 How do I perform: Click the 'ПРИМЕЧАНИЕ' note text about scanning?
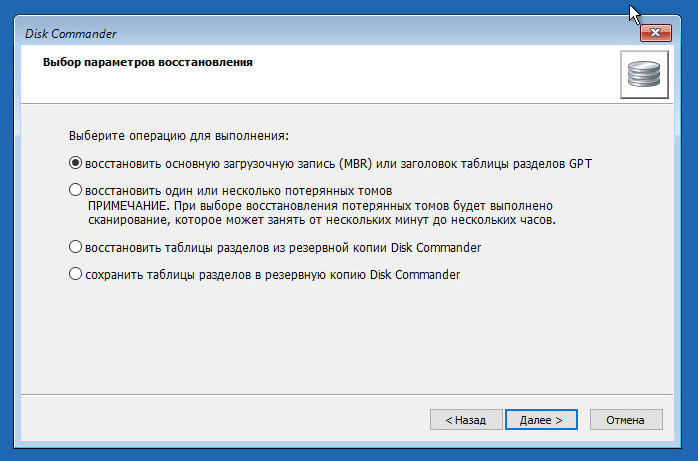click(321, 213)
